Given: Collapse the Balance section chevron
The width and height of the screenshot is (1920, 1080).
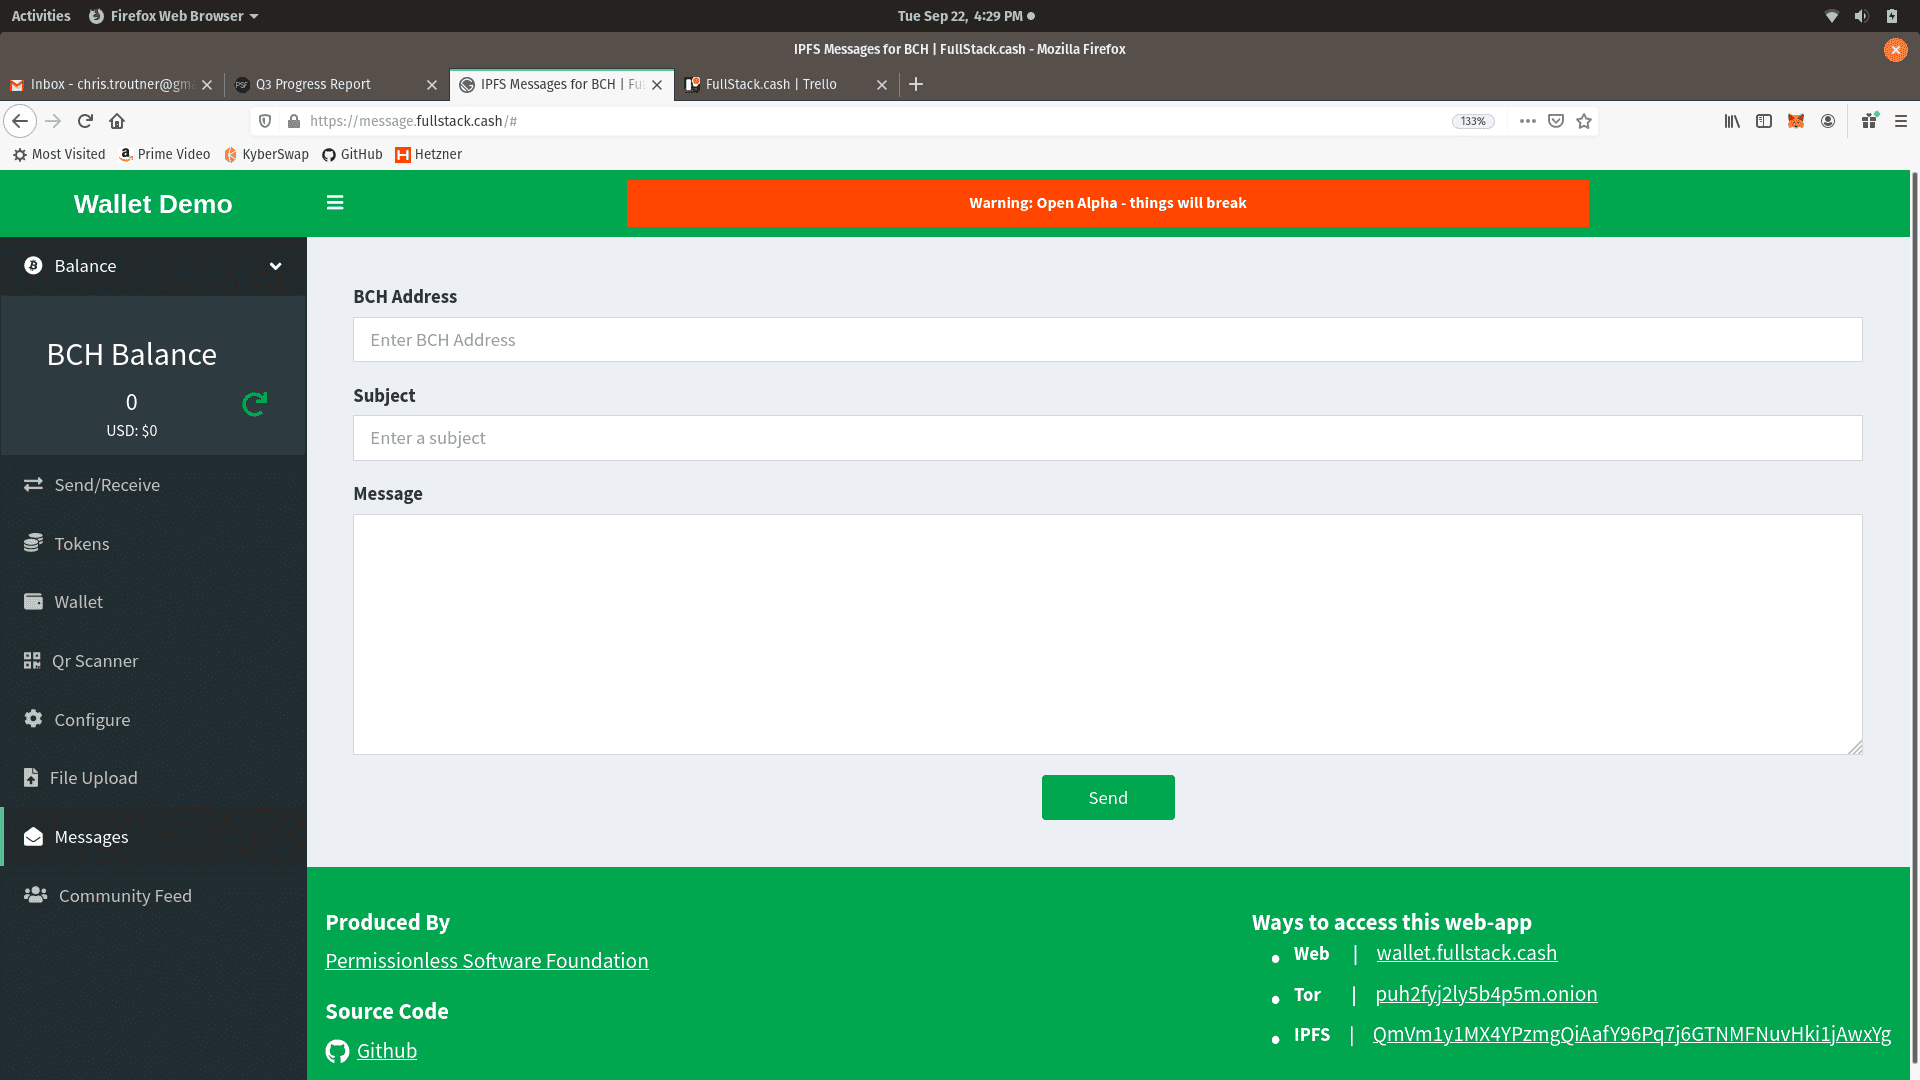Looking at the screenshot, I should click(275, 266).
